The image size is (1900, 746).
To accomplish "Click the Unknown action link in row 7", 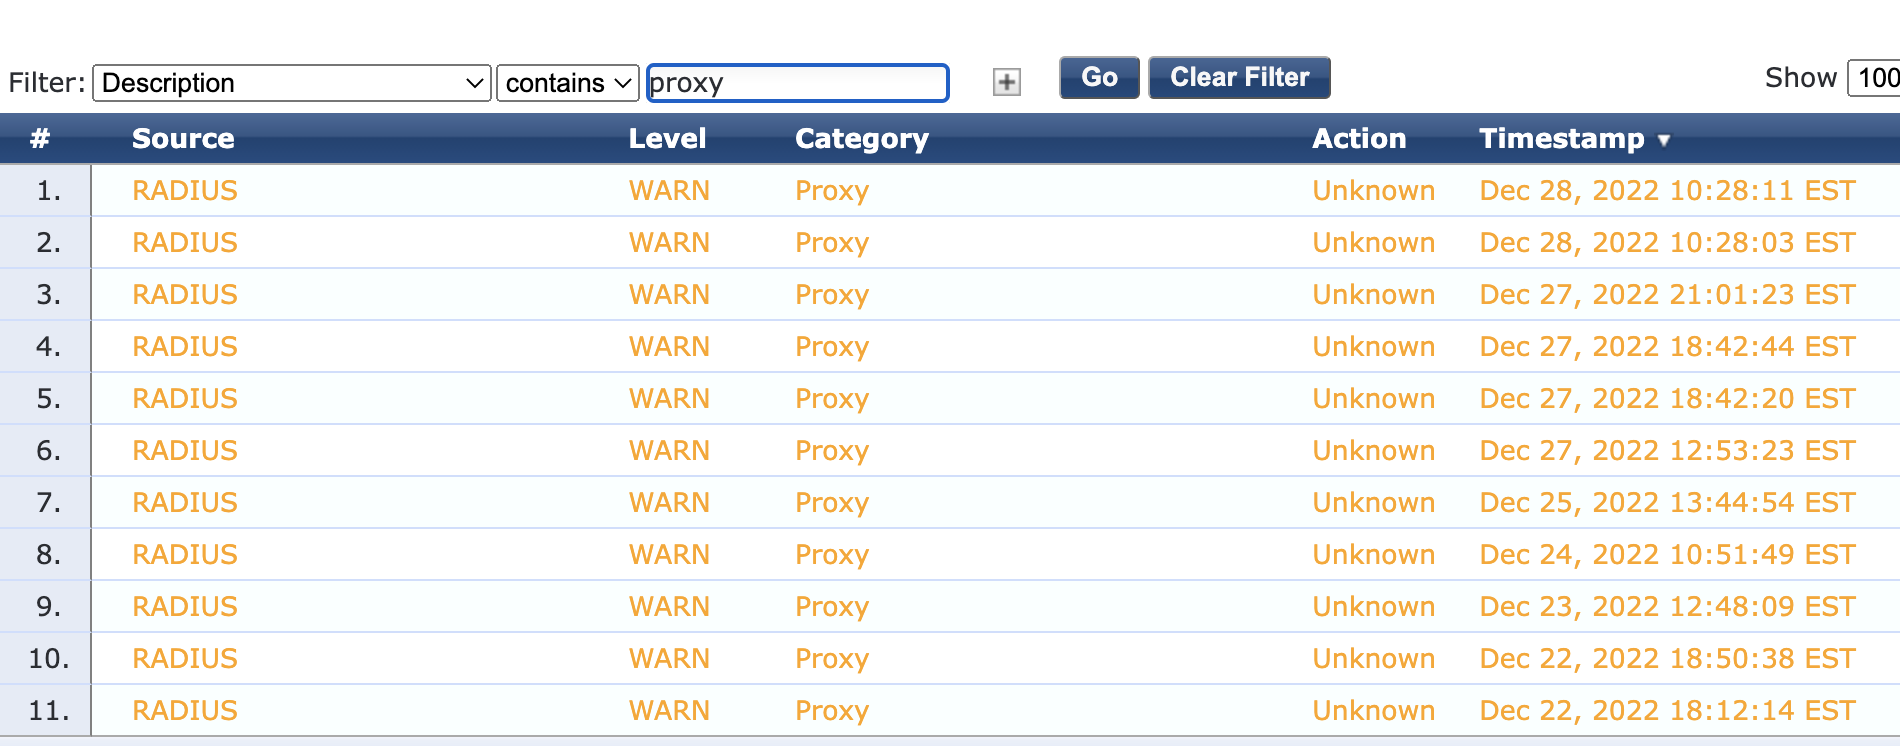I will point(1374,502).
